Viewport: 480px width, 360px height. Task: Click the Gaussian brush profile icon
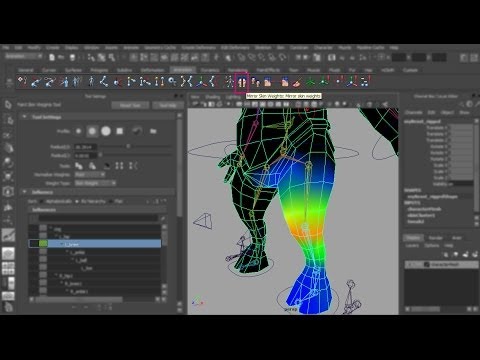78,131
